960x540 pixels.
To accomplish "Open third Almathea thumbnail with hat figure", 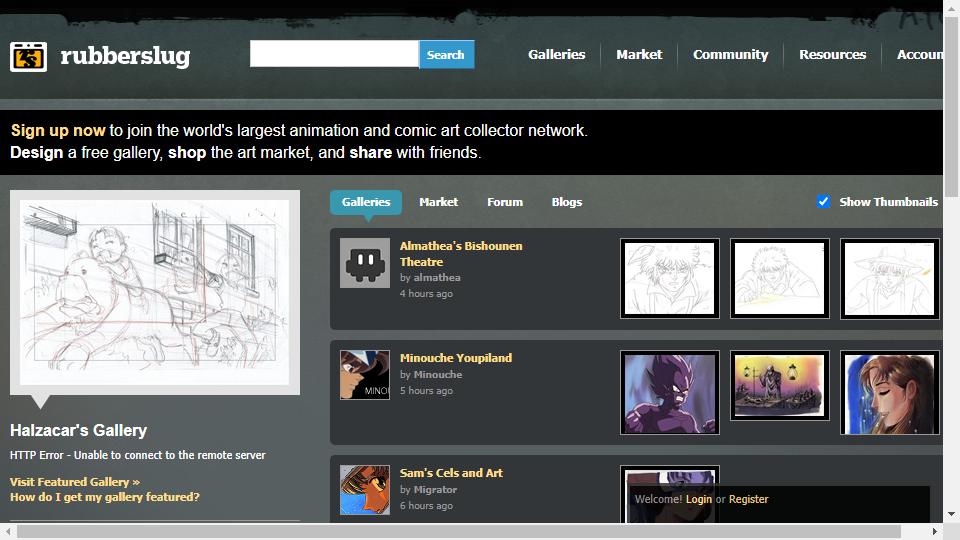I will (890, 279).
